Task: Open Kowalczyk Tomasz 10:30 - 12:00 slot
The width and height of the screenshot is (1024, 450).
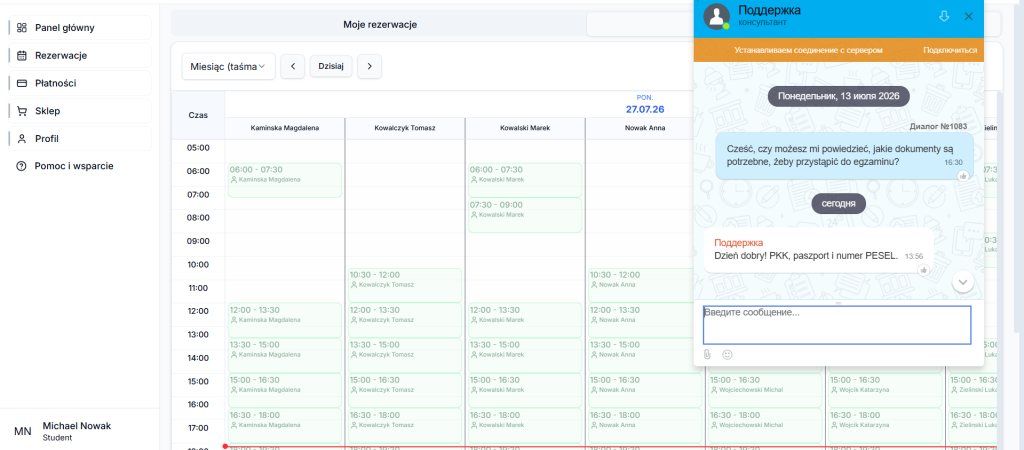Action: pyautogui.click(x=405, y=285)
